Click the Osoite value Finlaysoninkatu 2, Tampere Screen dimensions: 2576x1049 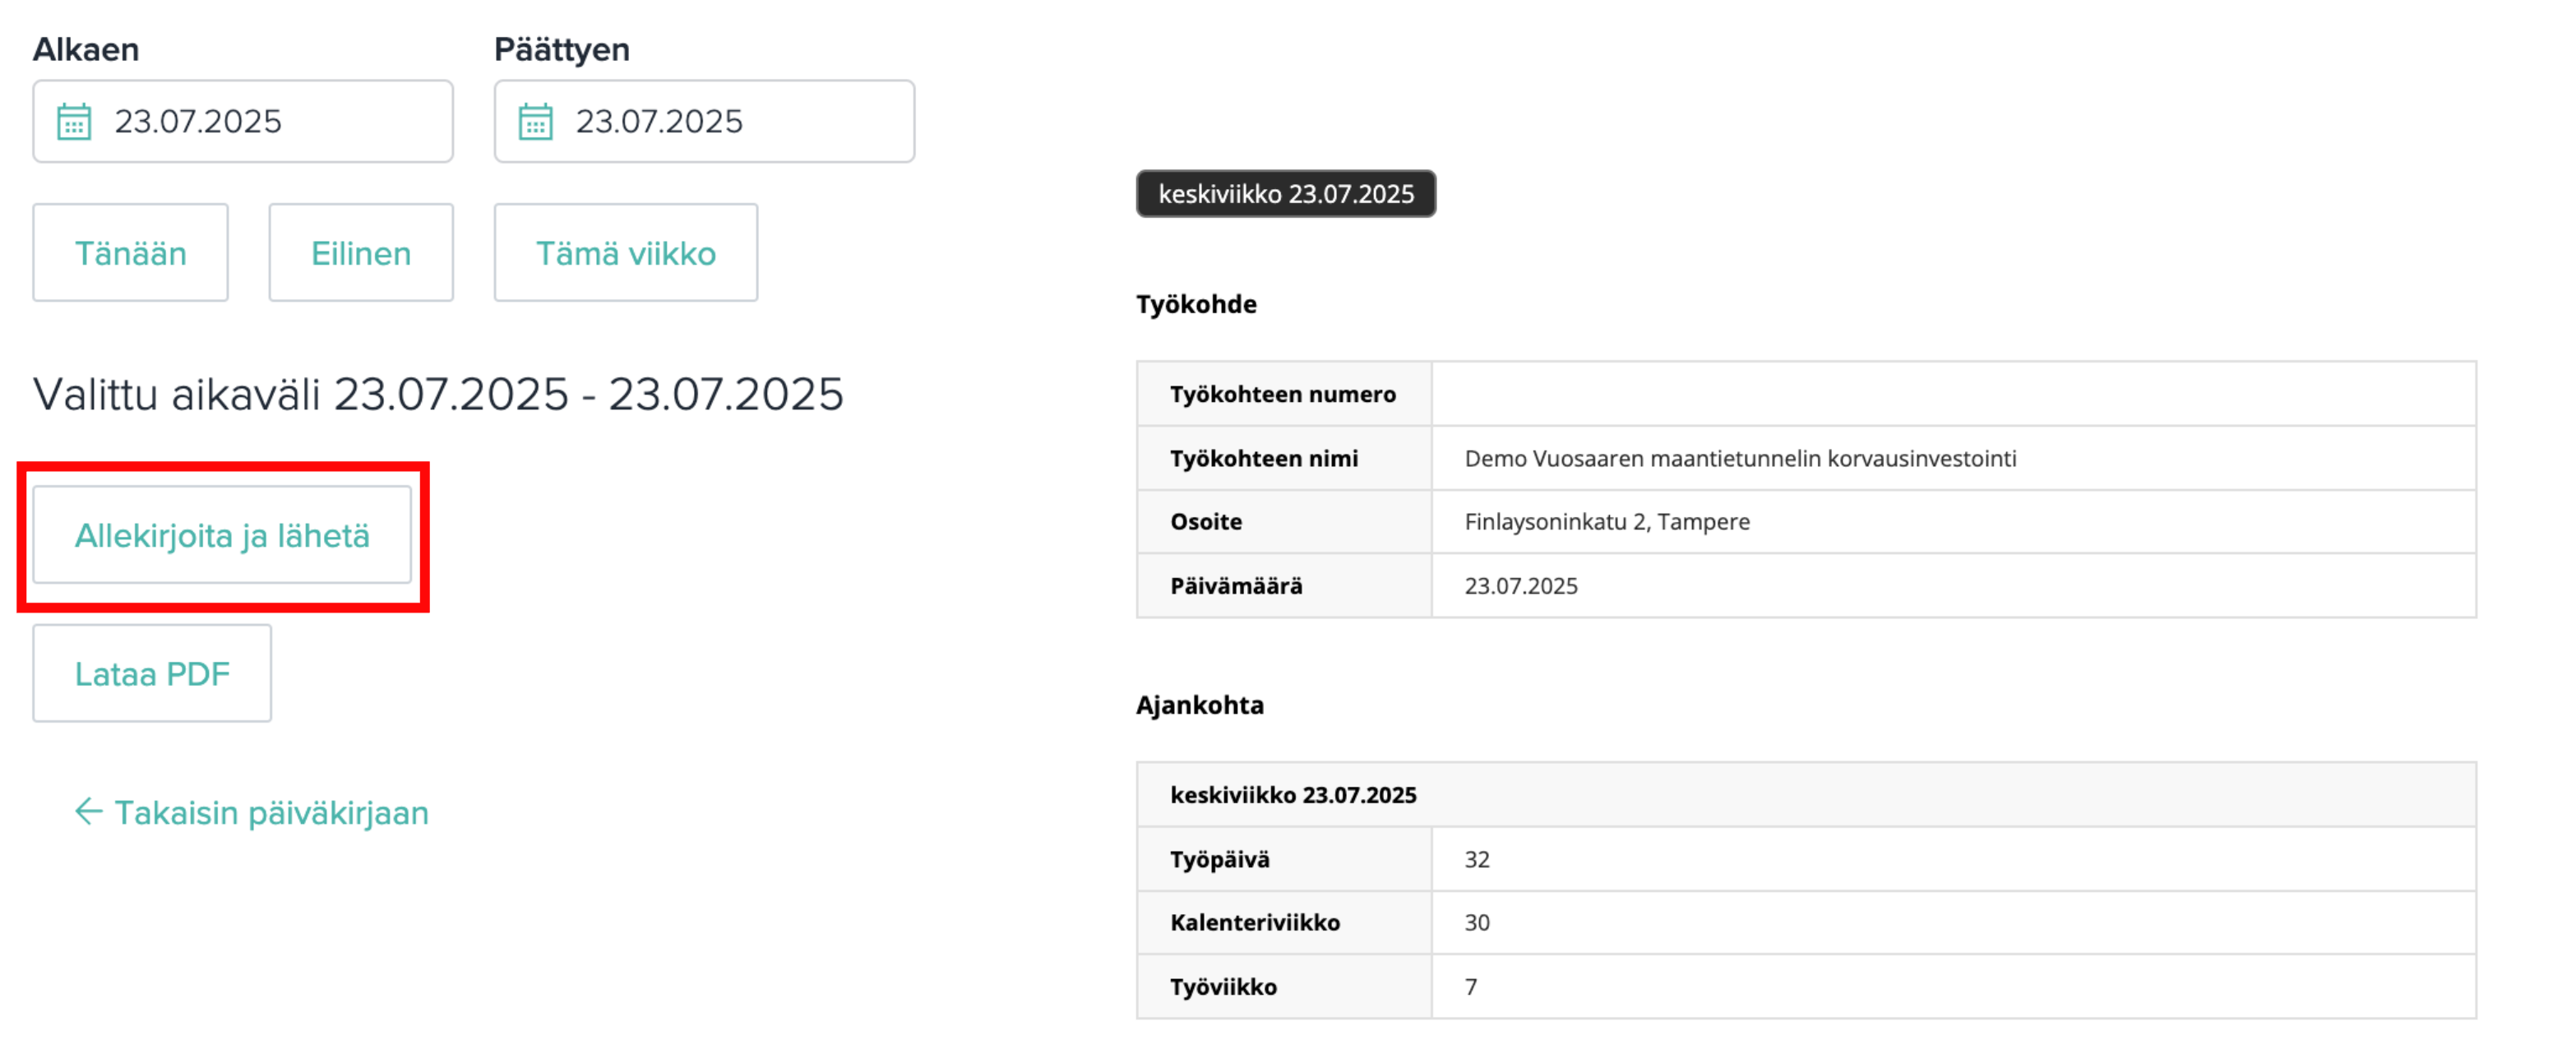click(x=1607, y=522)
